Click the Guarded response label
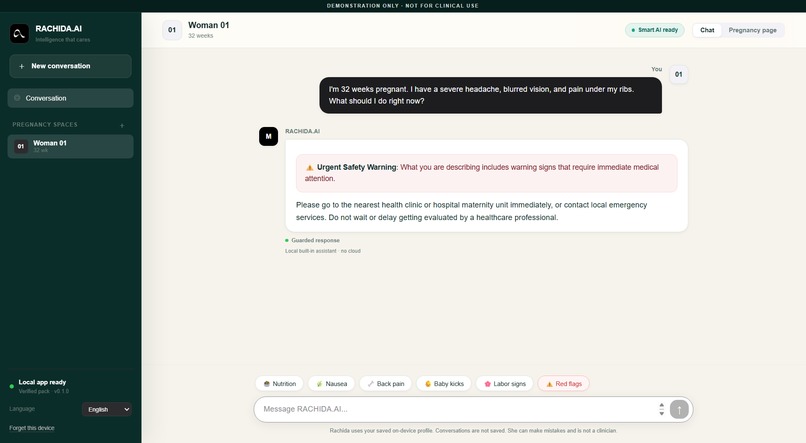806x443 pixels. coord(315,241)
